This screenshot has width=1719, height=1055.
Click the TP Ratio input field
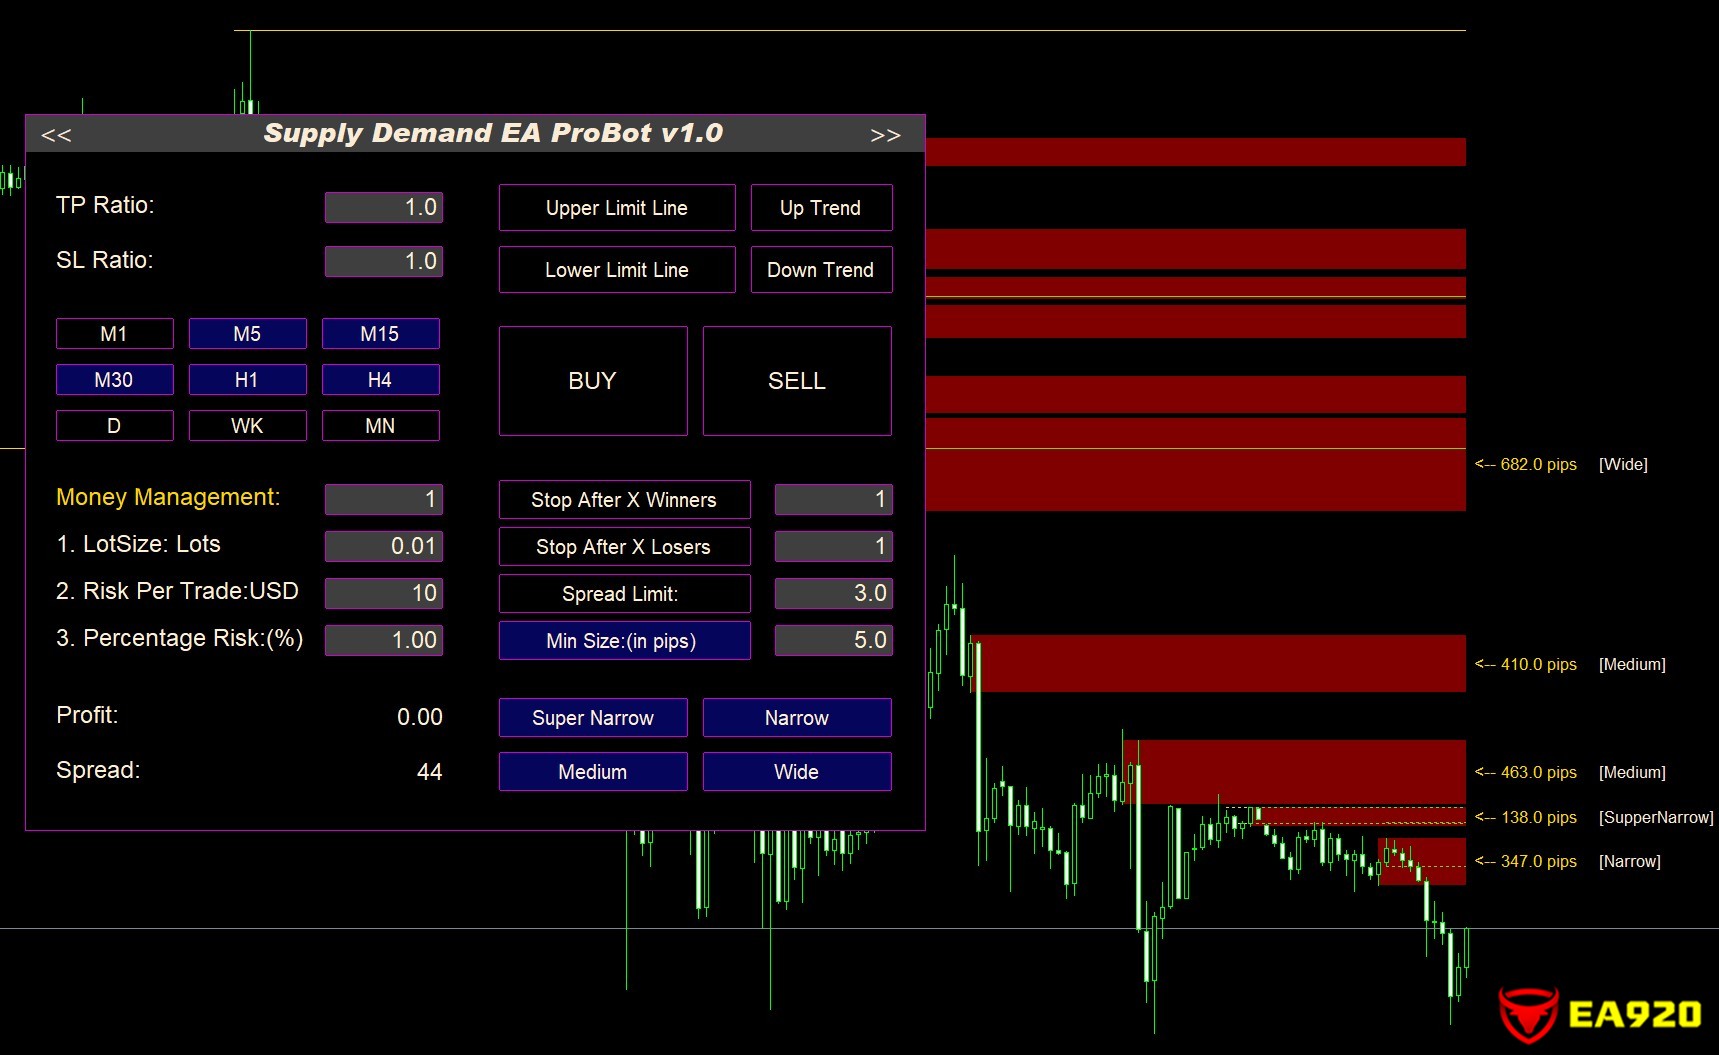(x=384, y=207)
